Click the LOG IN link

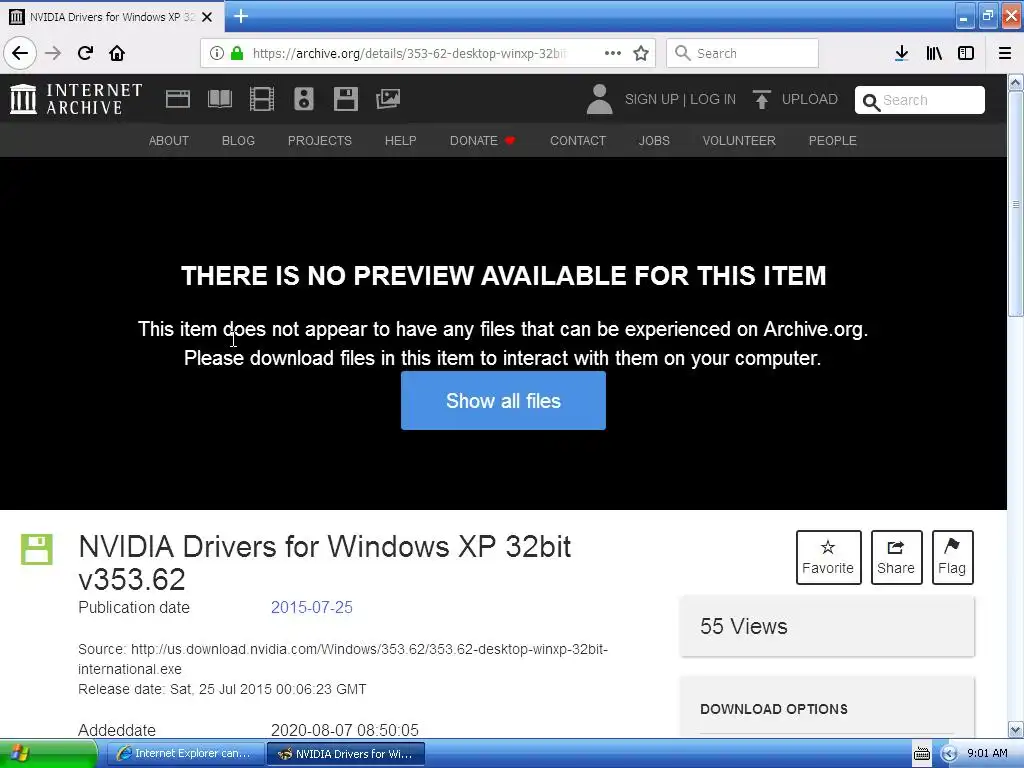click(713, 99)
